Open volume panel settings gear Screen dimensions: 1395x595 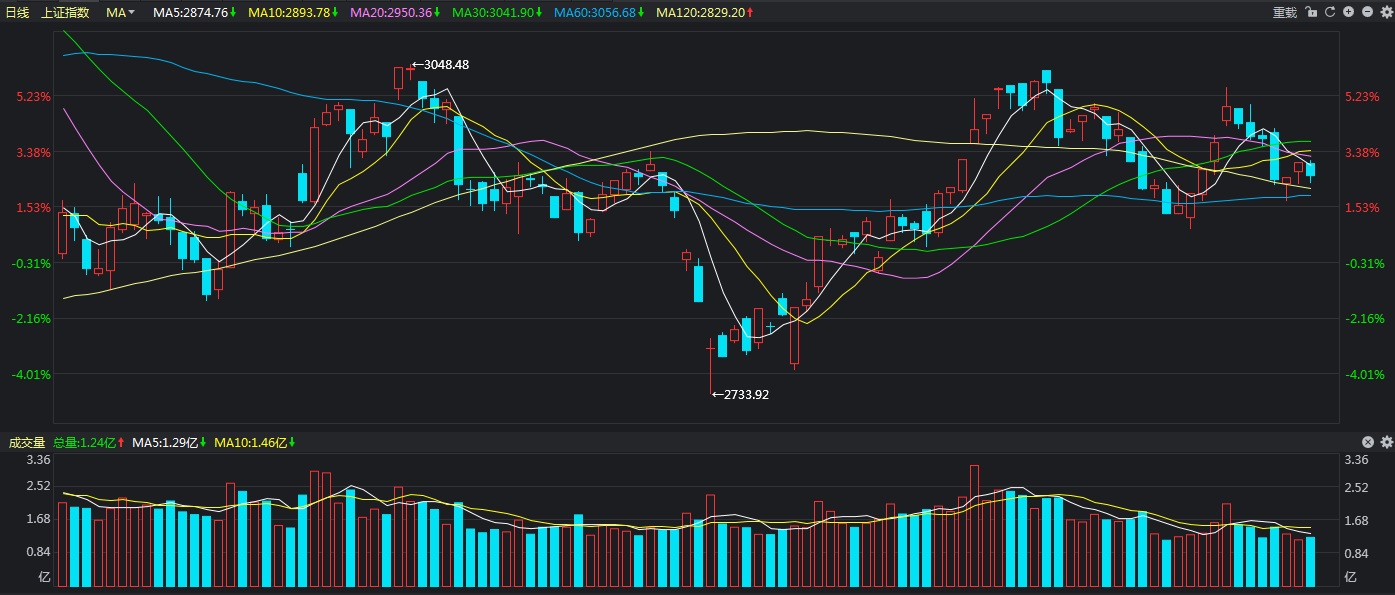[x=1386, y=442]
